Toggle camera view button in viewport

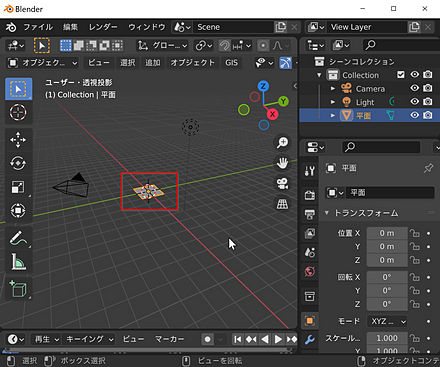(282, 183)
